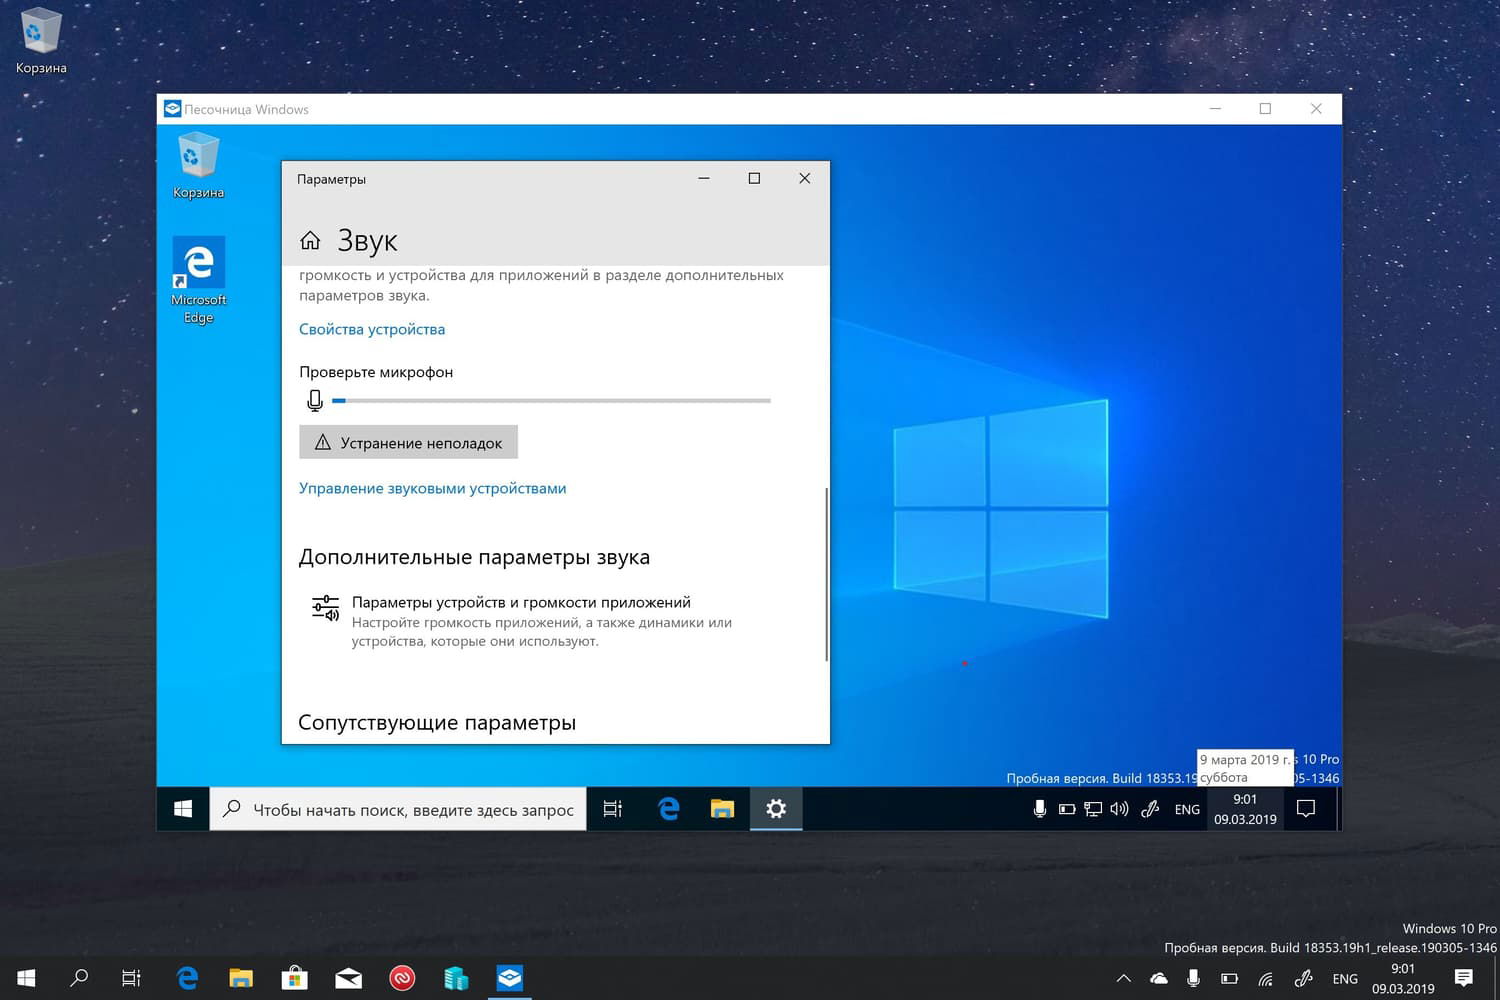
Task: Open File Explorer in the sandbox taskbar
Action: [x=721, y=808]
